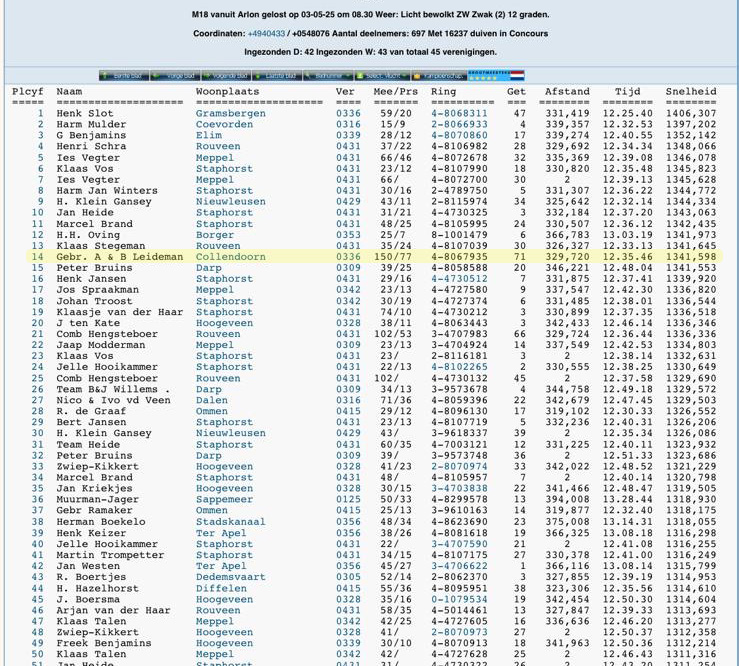Image resolution: width=739 pixels, height=666 pixels.
Task: Open Ommen link for Gebr Ramaker
Action: coord(212,510)
